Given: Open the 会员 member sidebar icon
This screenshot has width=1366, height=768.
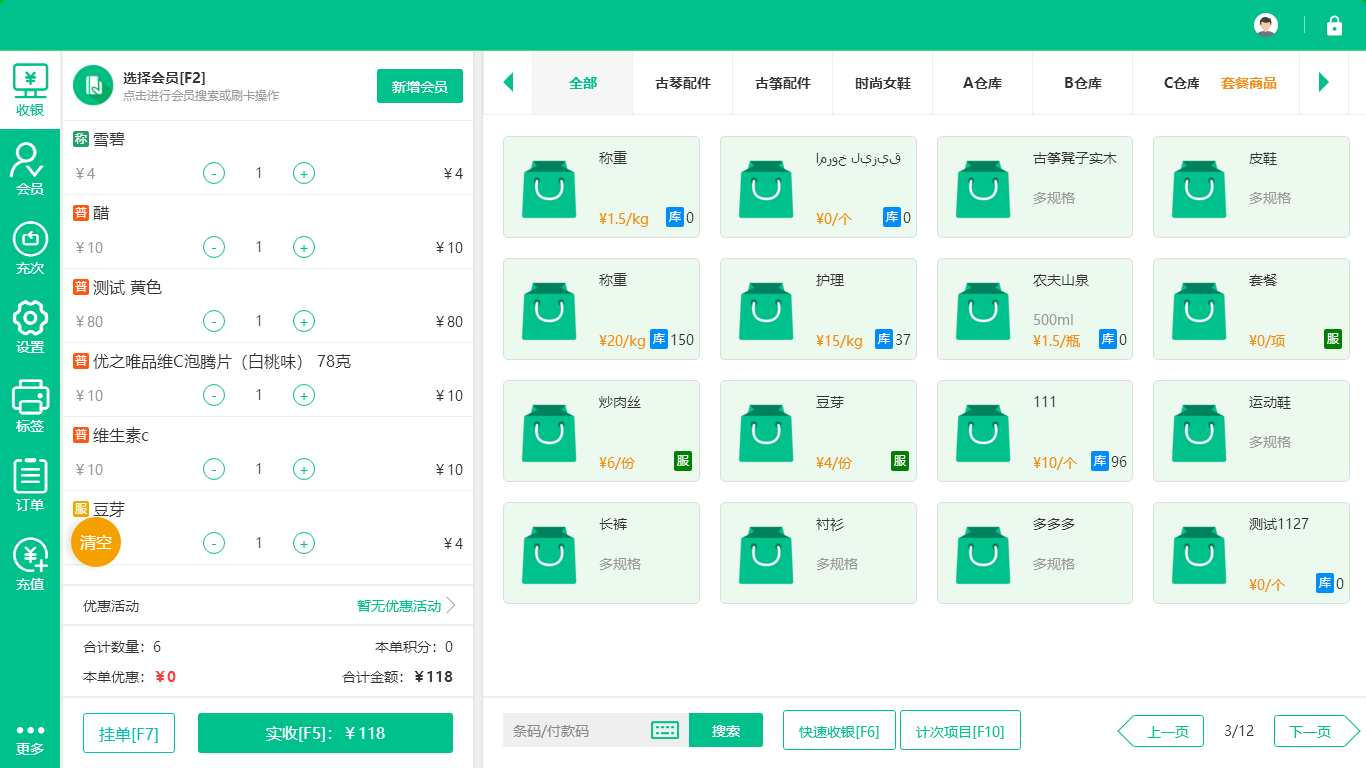Looking at the screenshot, I should (30, 168).
